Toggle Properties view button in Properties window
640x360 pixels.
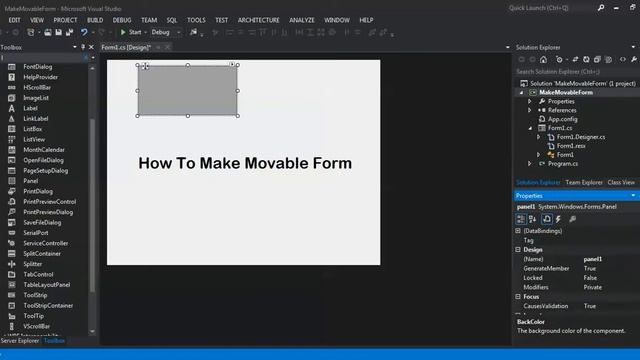[x=547, y=219]
